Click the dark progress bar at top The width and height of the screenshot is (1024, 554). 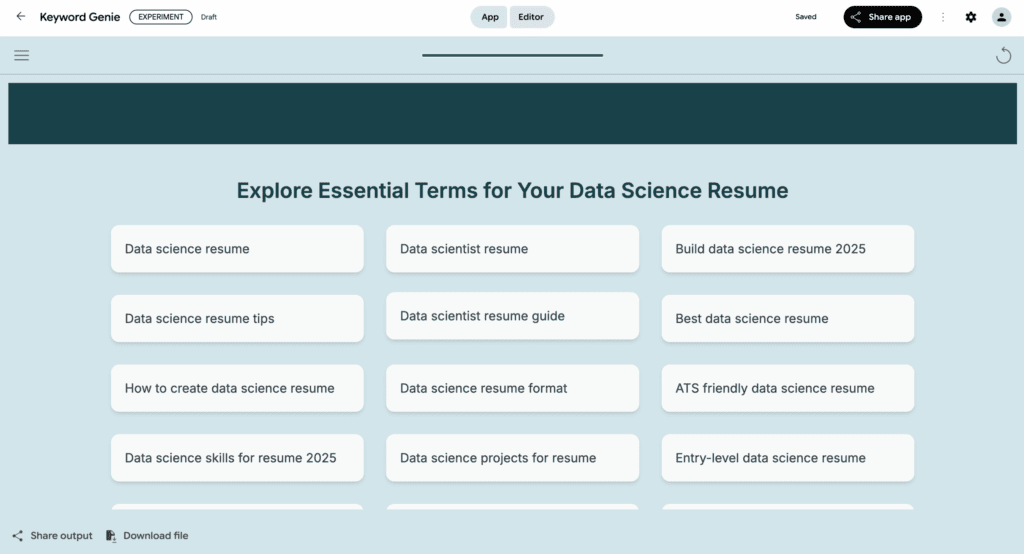(512, 55)
